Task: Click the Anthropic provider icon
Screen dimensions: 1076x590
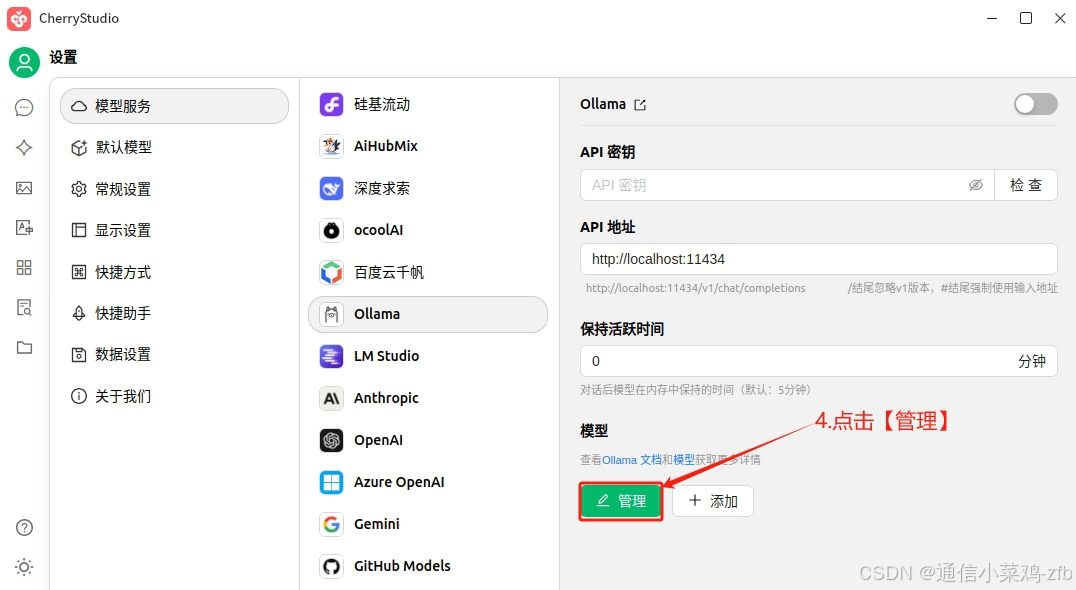Action: pyautogui.click(x=331, y=398)
